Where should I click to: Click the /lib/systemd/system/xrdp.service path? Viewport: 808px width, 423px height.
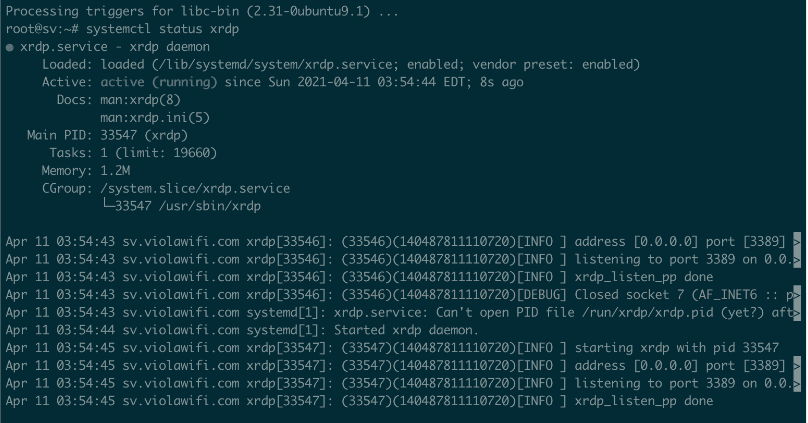pyautogui.click(x=275, y=65)
